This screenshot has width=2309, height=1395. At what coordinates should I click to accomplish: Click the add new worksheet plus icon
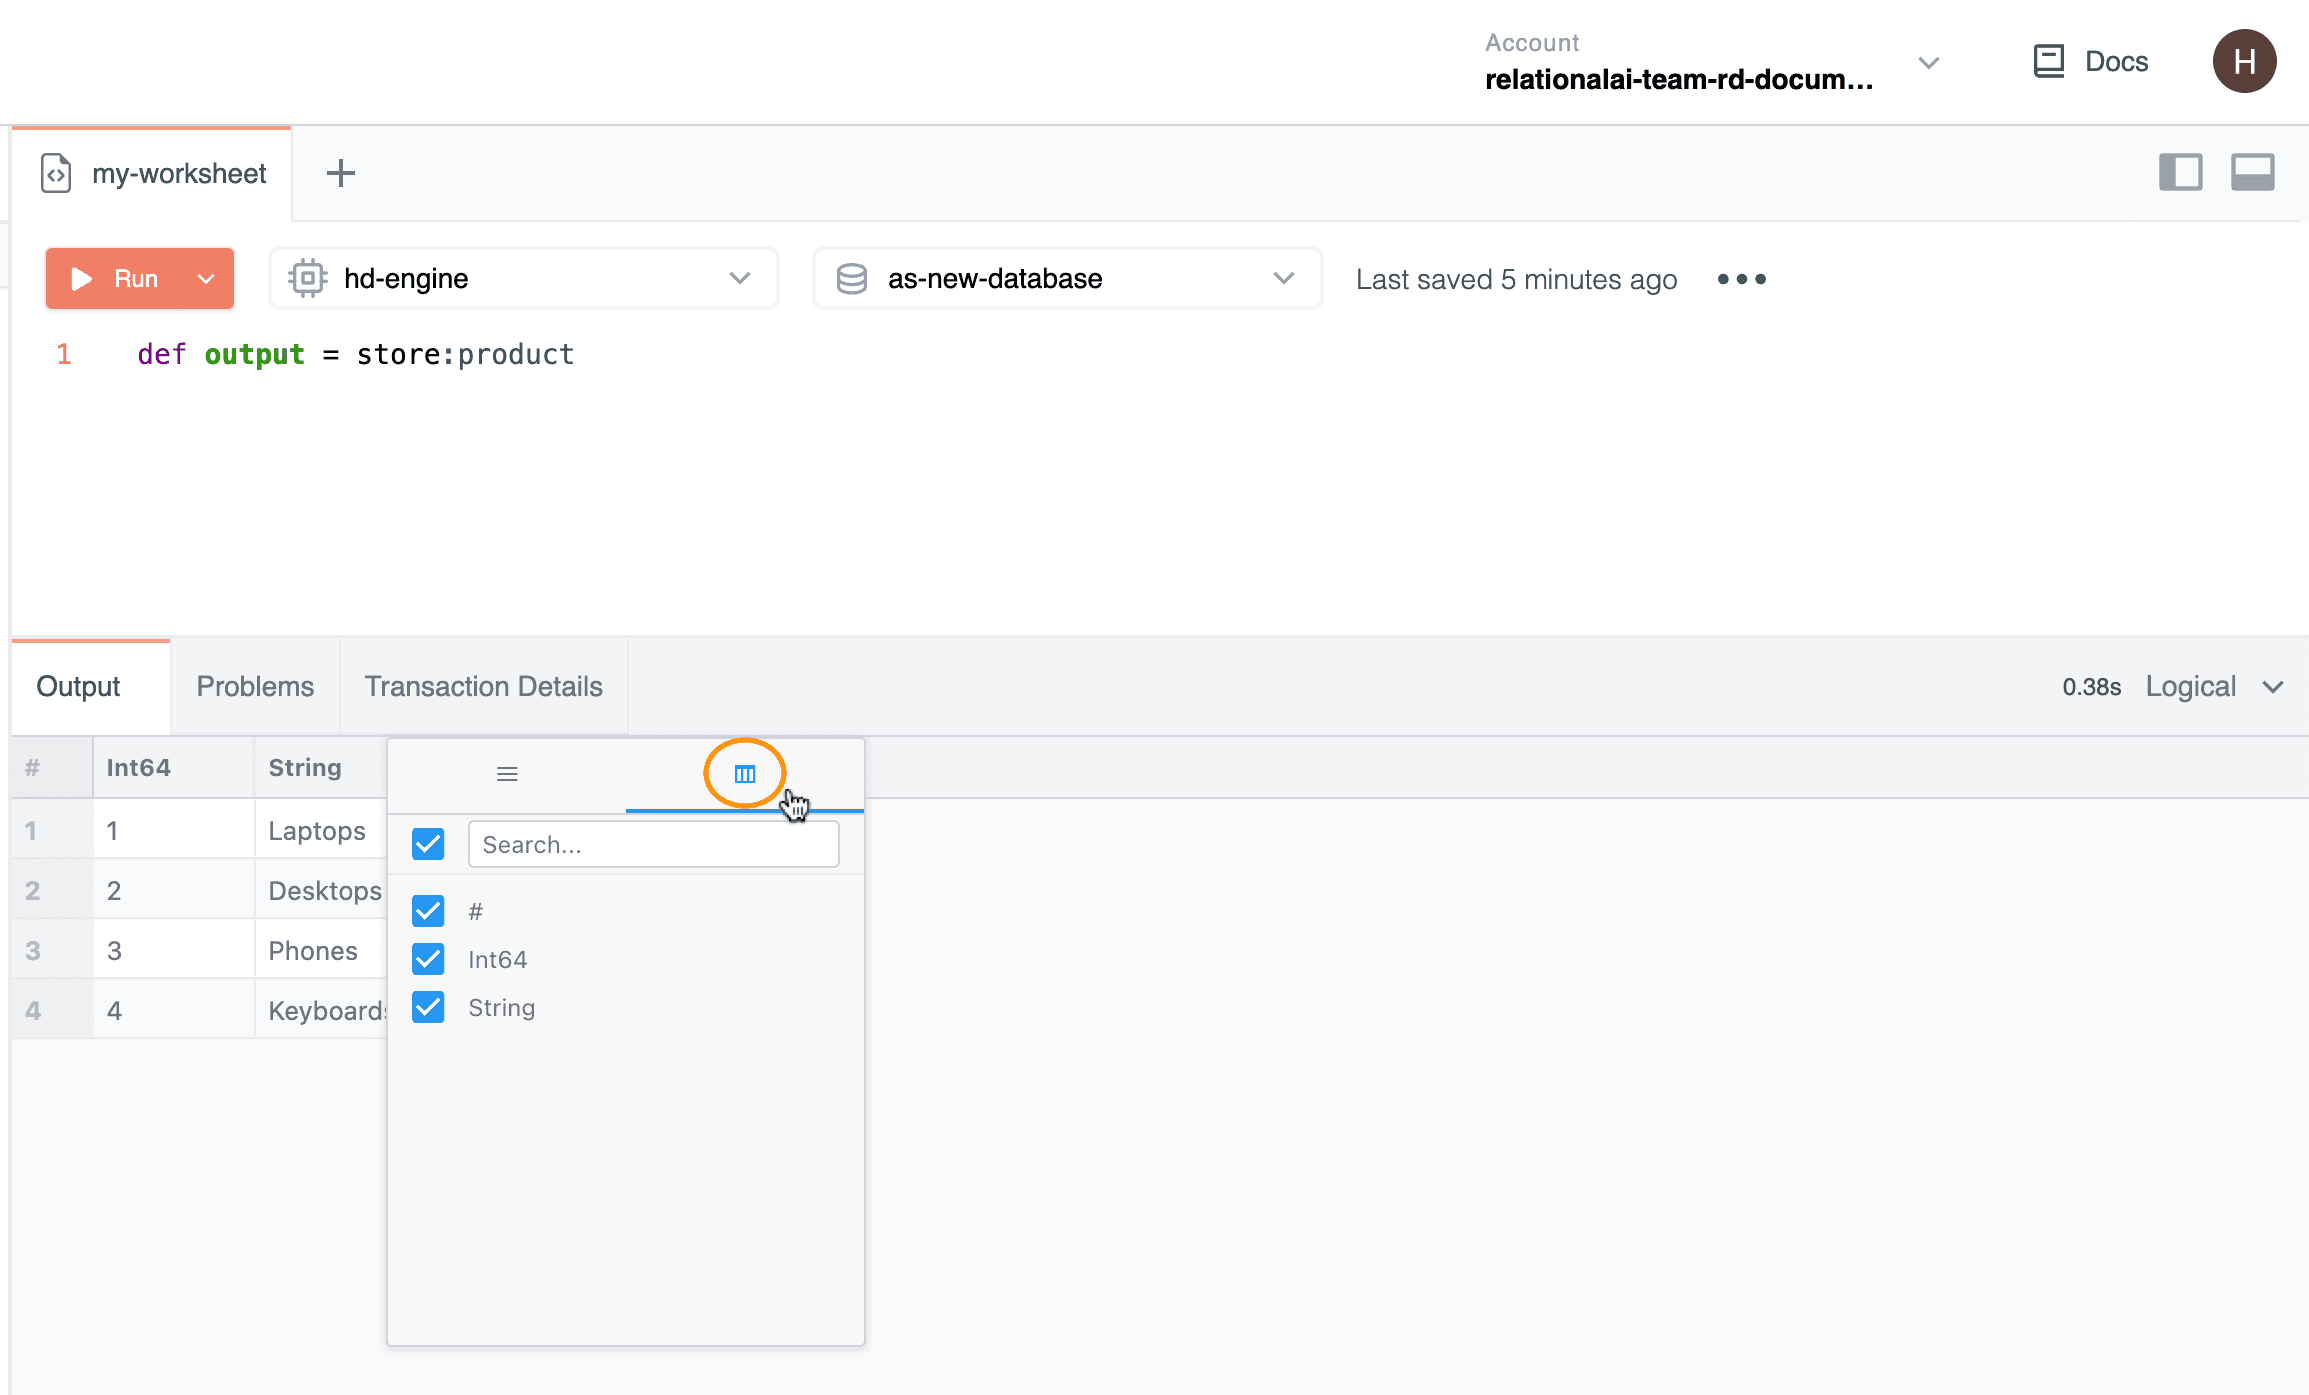tap(341, 173)
